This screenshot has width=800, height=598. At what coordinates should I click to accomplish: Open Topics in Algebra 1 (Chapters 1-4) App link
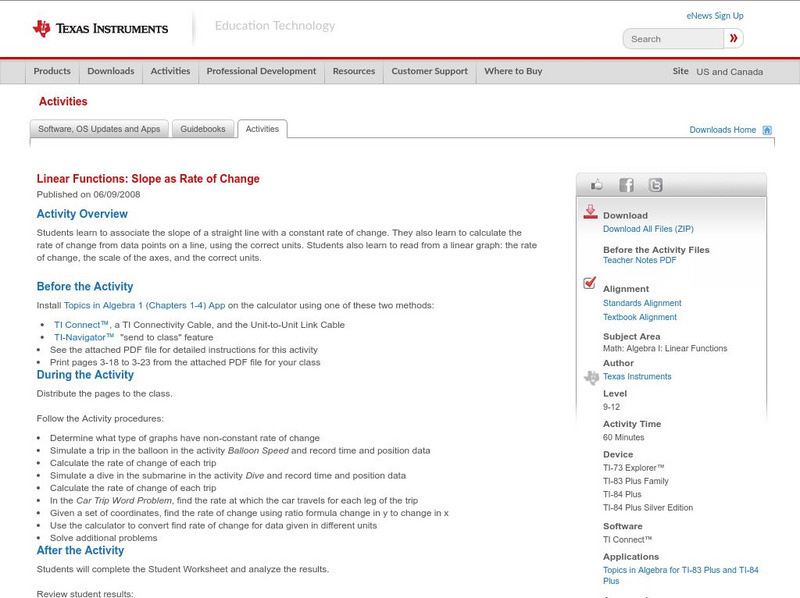pyautogui.click(x=144, y=306)
